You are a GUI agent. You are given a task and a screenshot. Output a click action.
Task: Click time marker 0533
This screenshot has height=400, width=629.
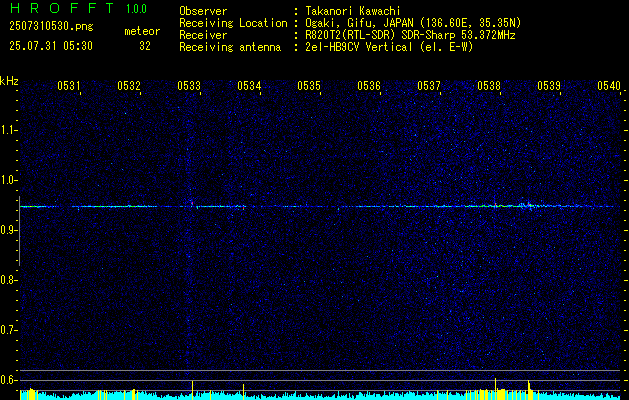189,85
